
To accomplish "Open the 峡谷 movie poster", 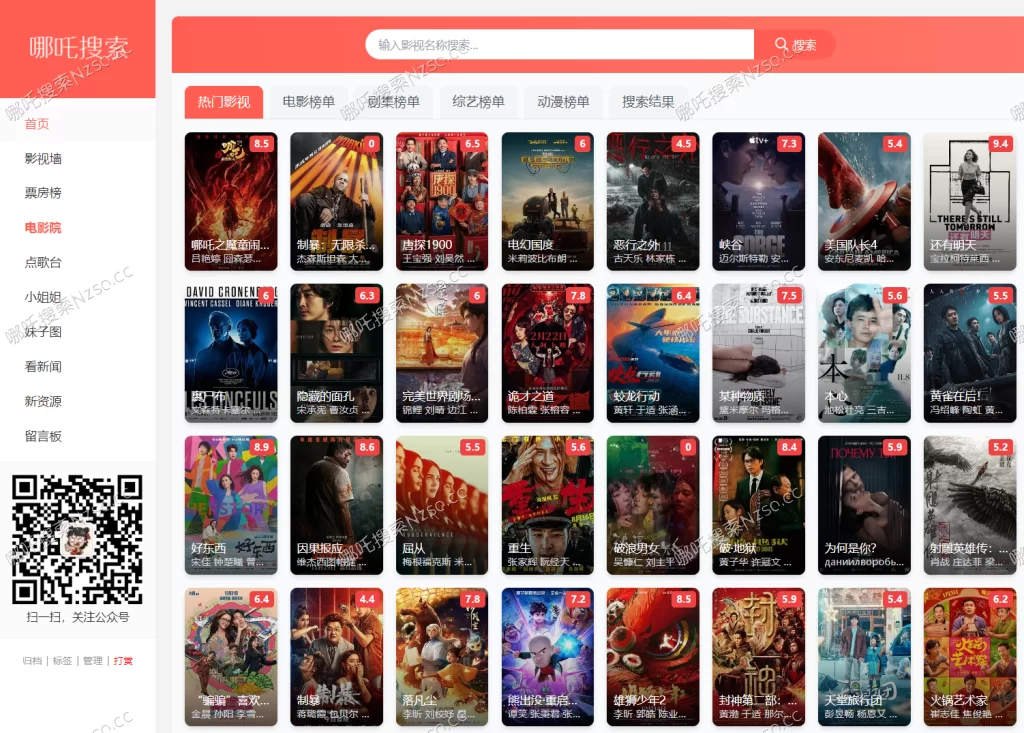I will pos(759,201).
